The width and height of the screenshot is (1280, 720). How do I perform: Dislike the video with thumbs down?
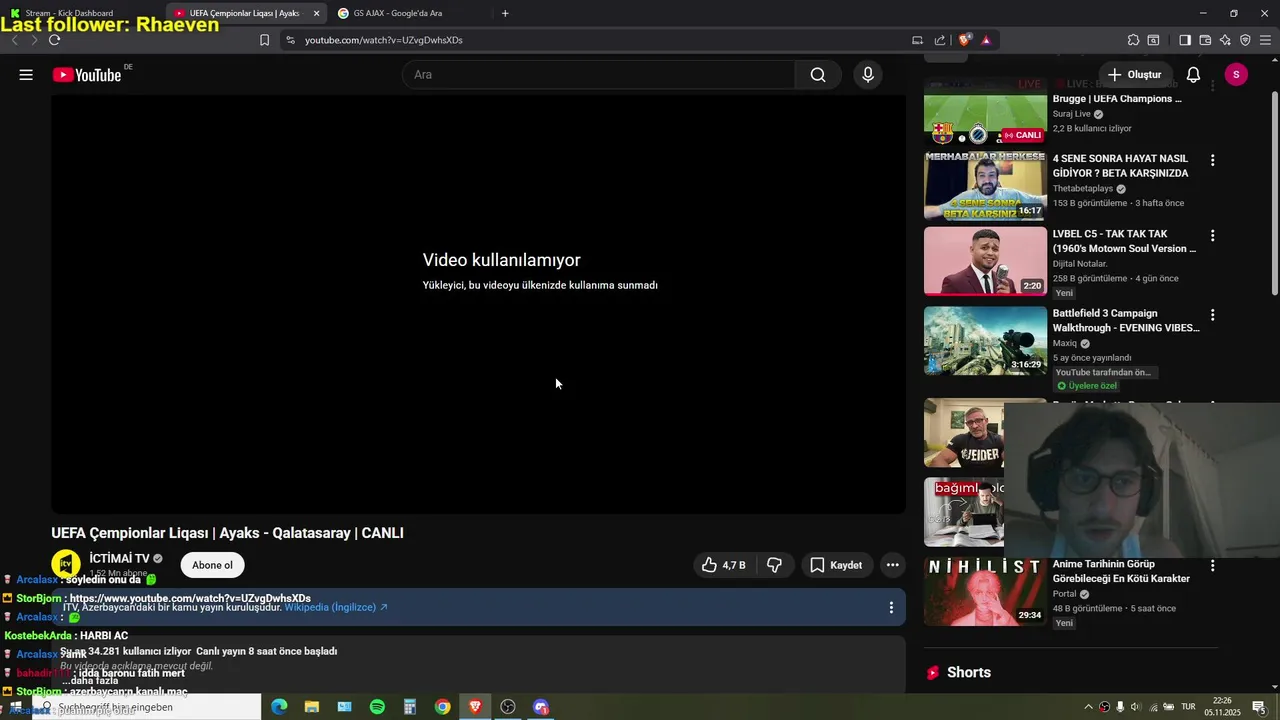tap(774, 565)
